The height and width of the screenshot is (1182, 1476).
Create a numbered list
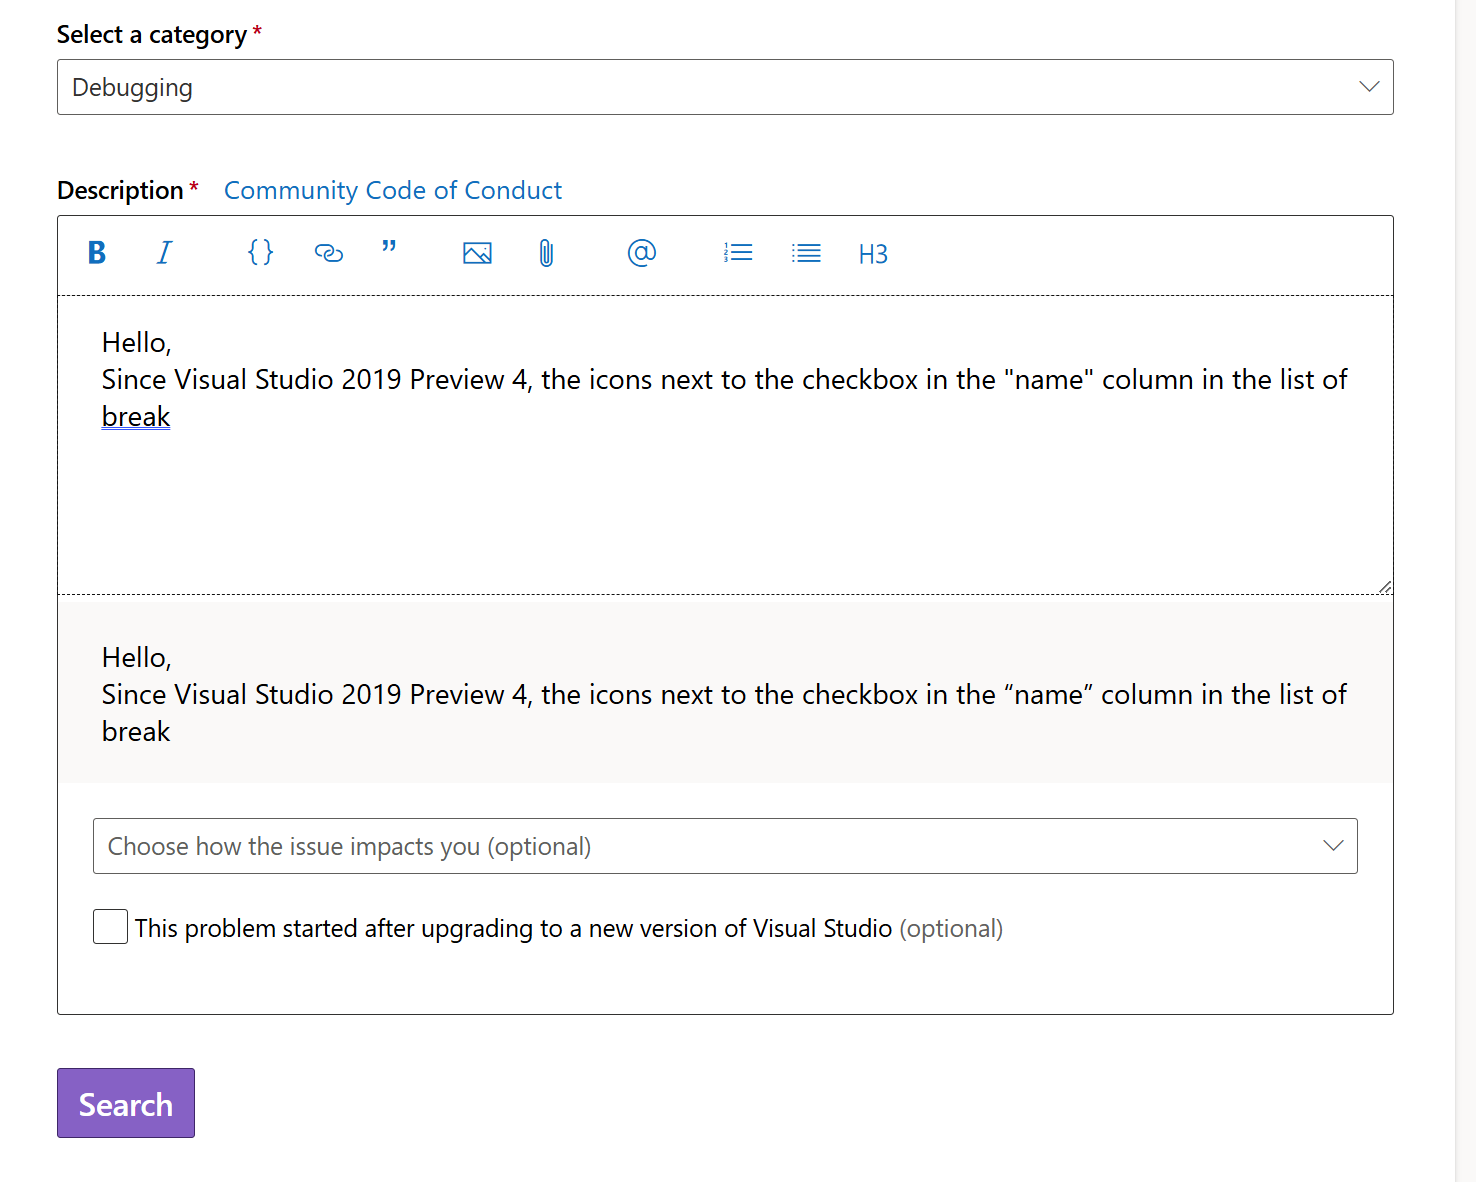pos(738,253)
